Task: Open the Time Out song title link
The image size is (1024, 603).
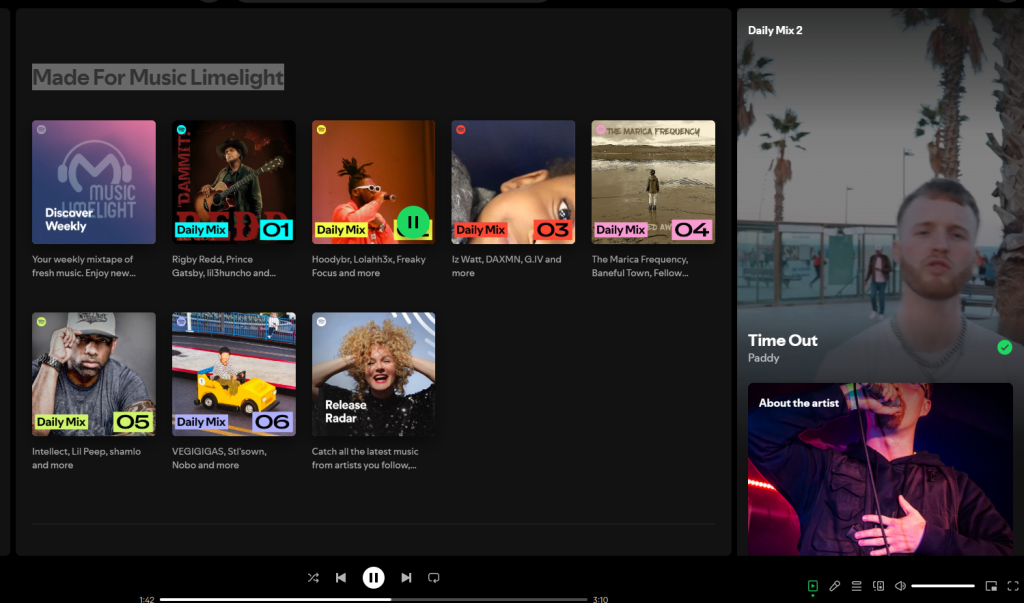Action: pyautogui.click(x=782, y=340)
